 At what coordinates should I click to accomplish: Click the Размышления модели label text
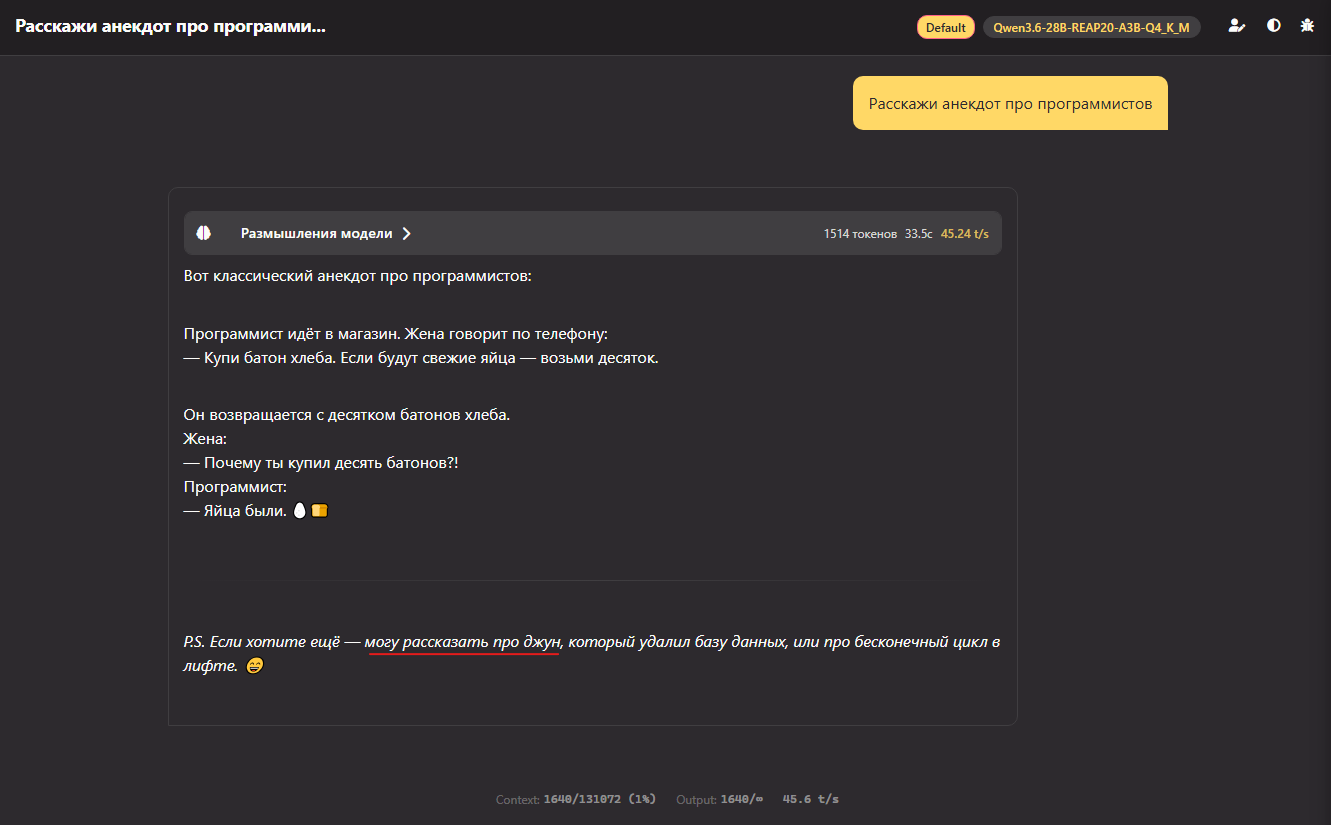point(316,233)
